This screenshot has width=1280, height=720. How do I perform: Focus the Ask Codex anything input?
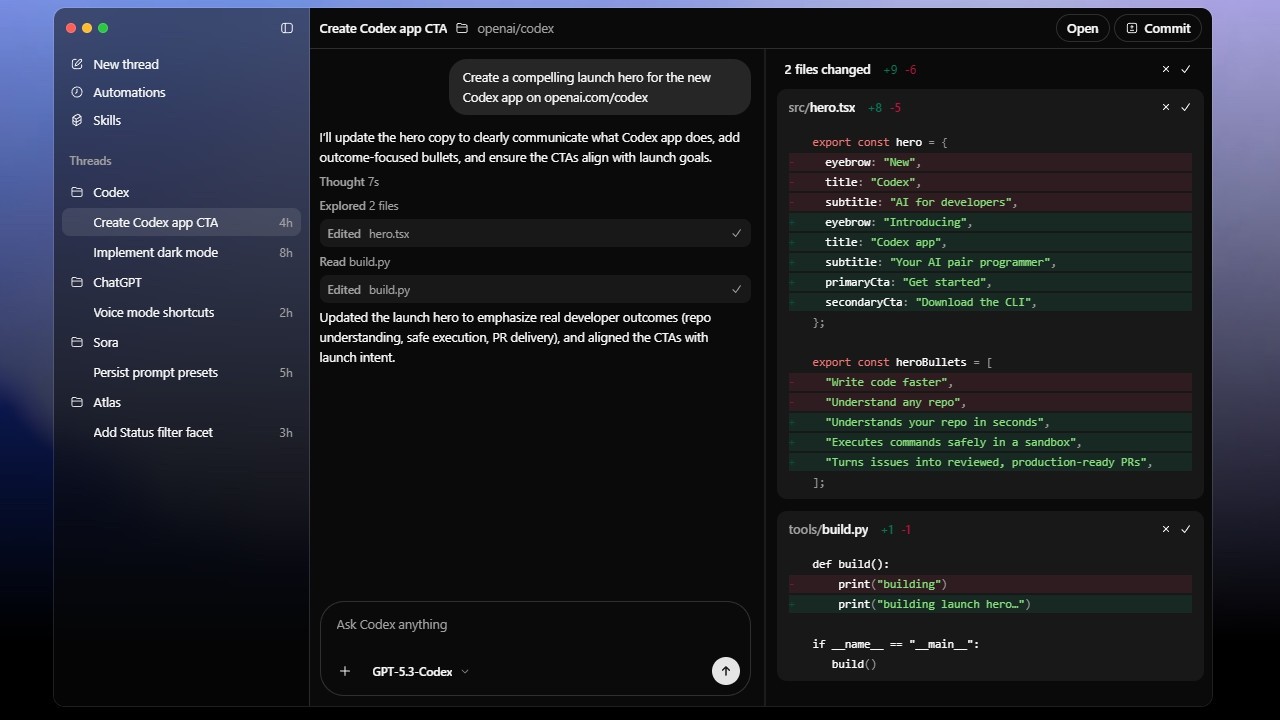(535, 625)
